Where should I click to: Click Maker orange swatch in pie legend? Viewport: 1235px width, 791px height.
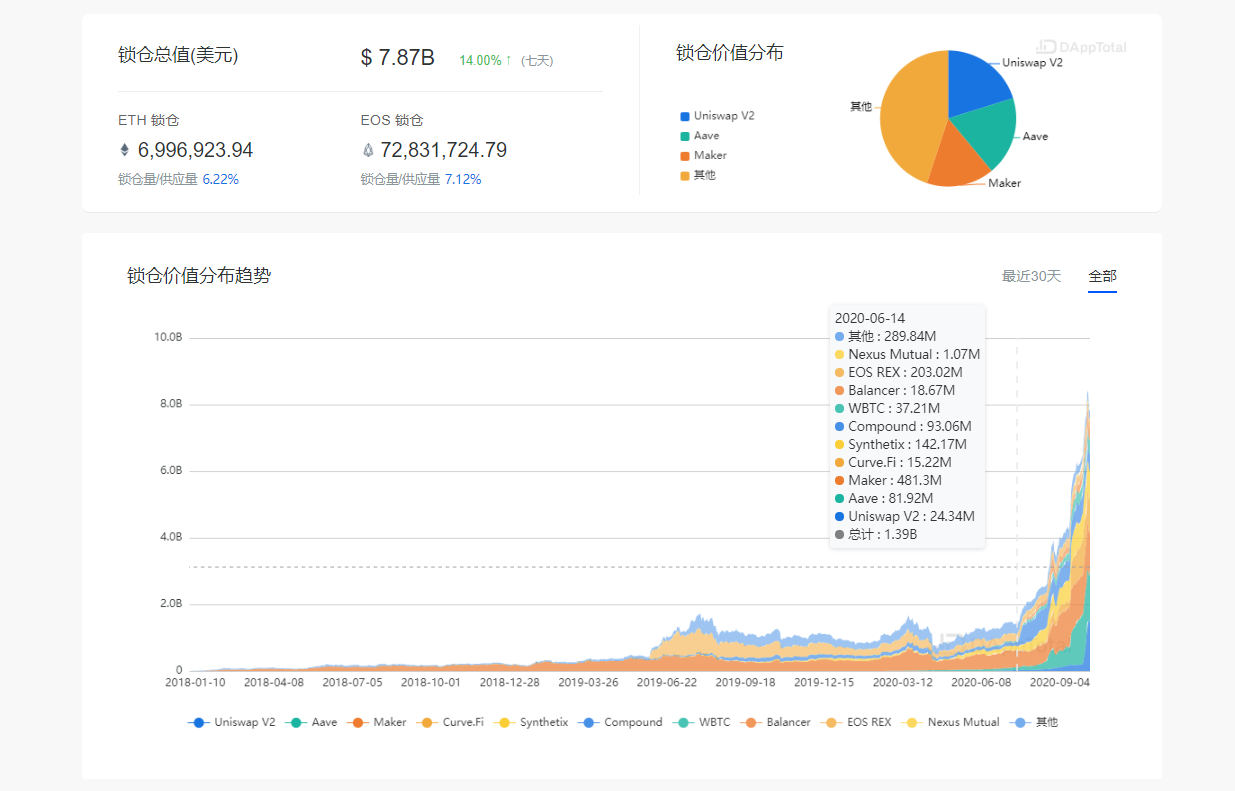pyautogui.click(x=685, y=156)
